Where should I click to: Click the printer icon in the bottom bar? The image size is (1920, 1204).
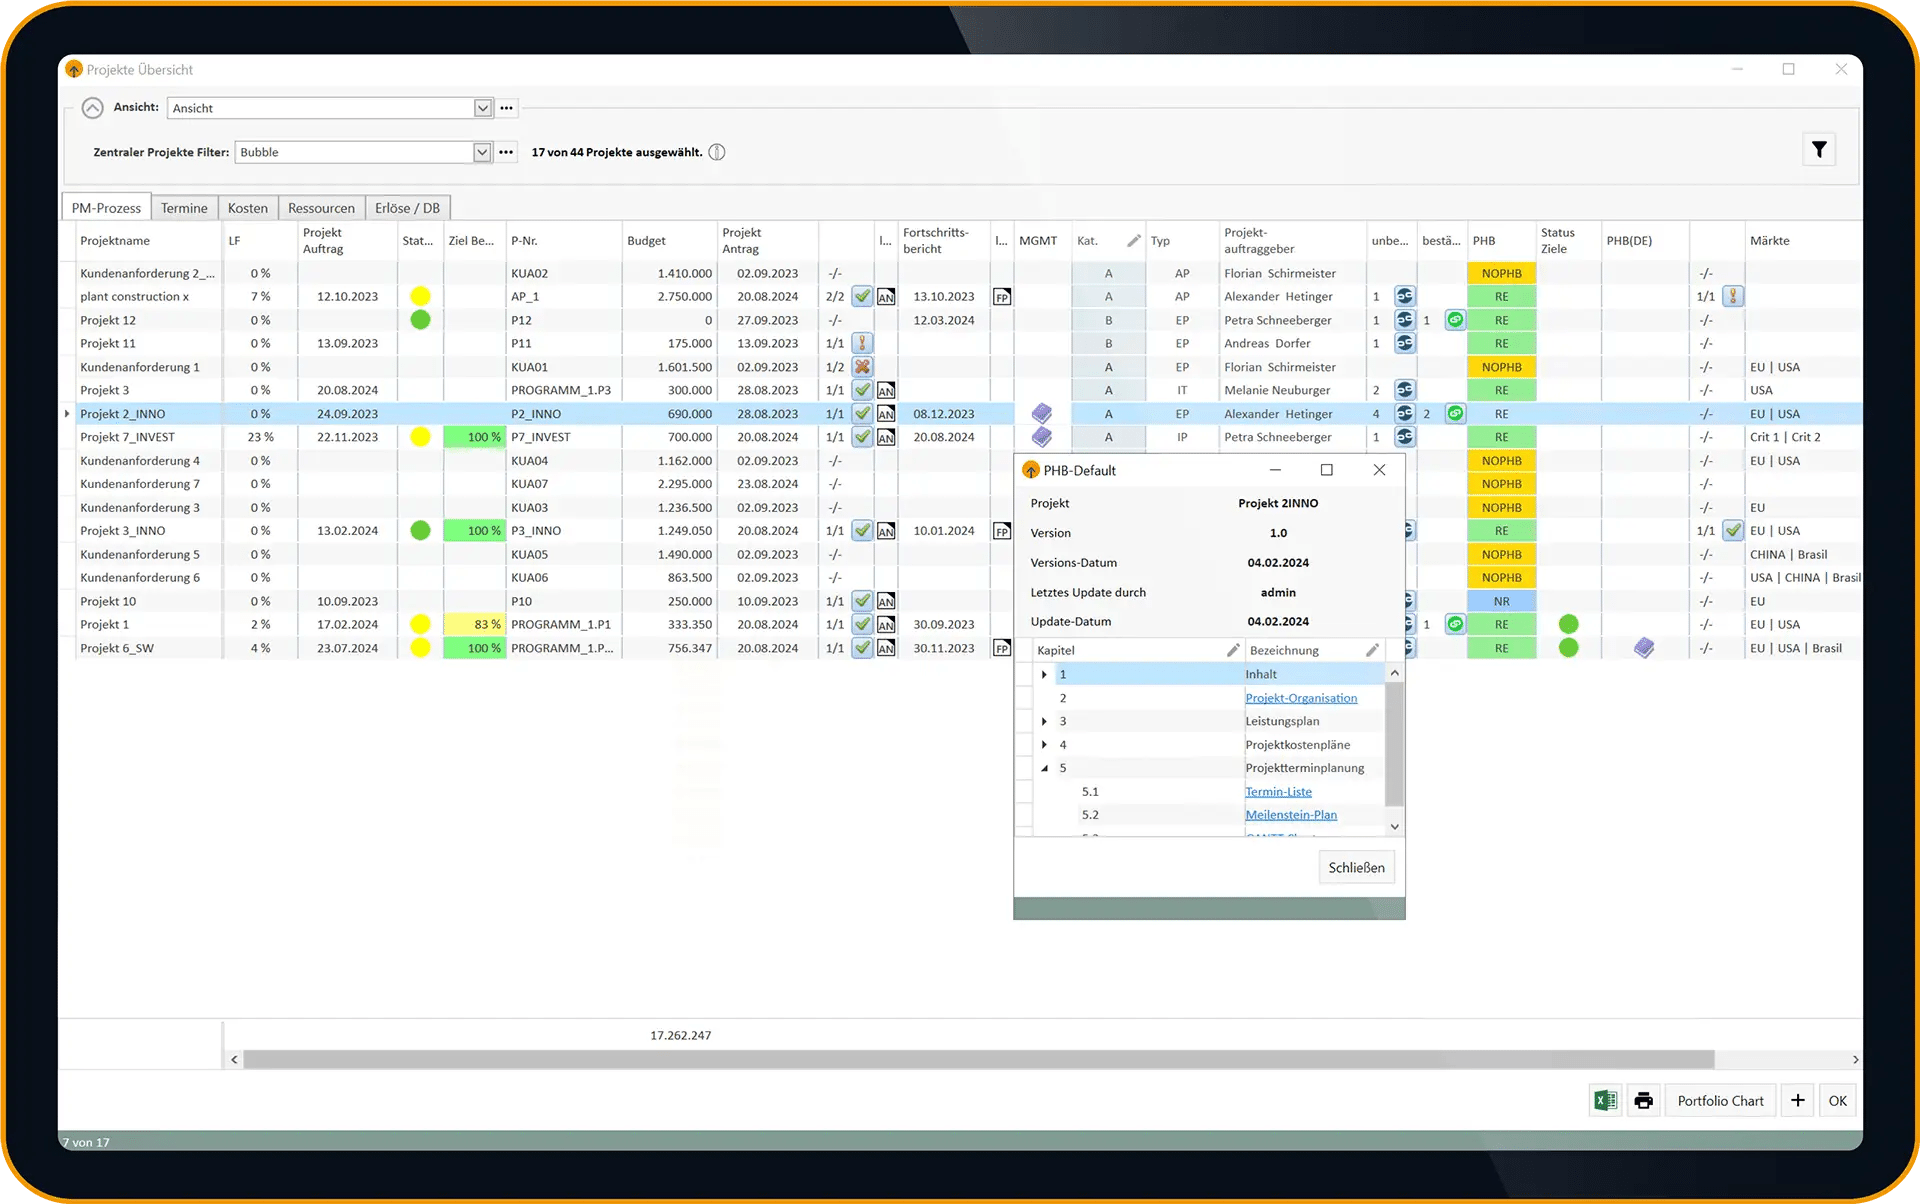tap(1643, 1100)
